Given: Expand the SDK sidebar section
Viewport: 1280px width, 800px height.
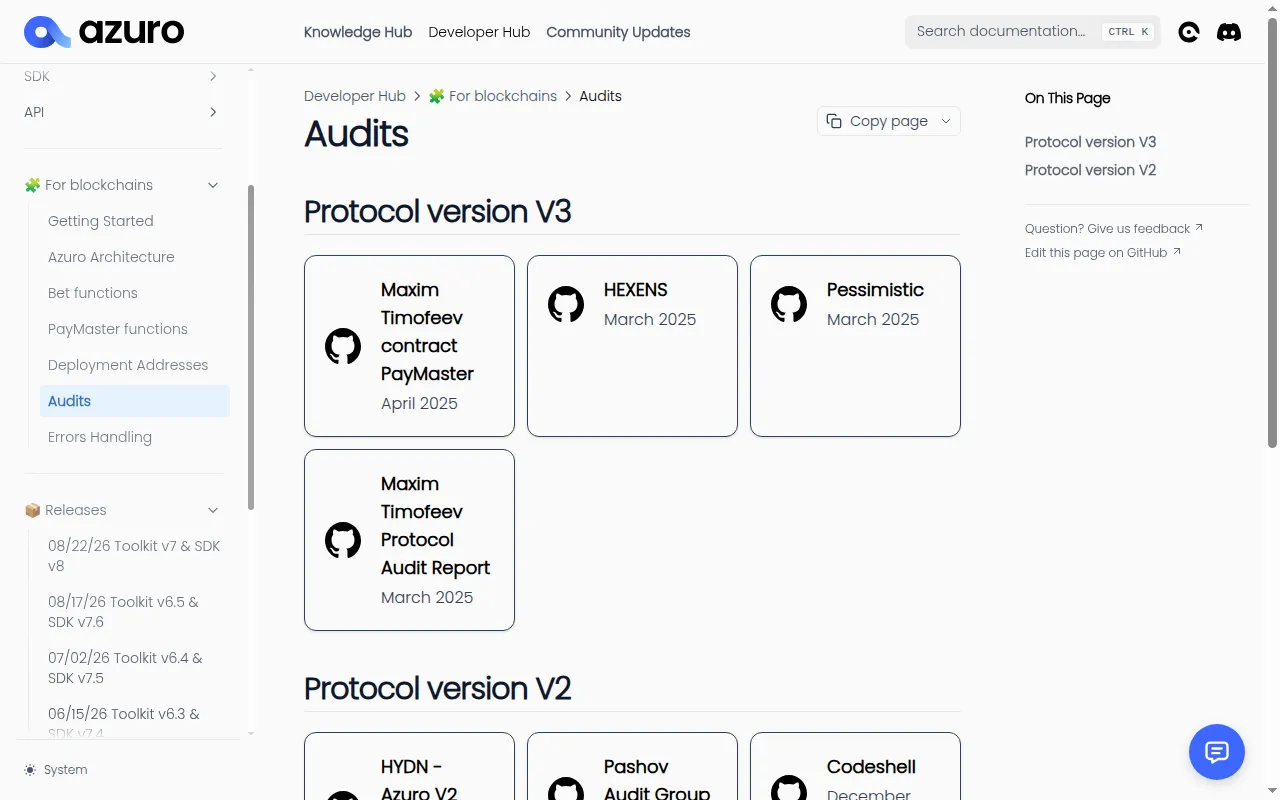Looking at the screenshot, I should click(x=213, y=76).
